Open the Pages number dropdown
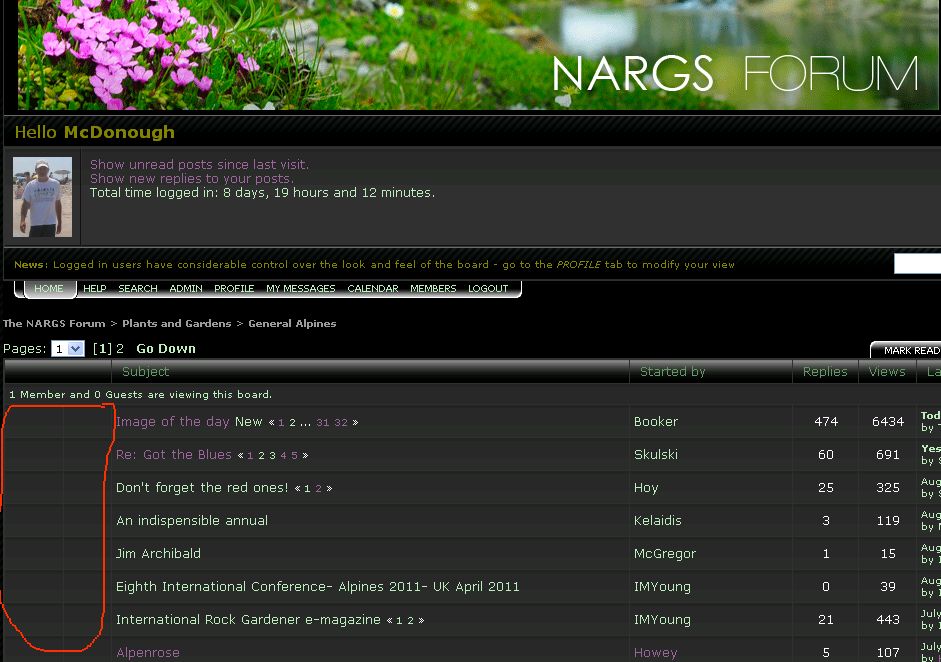The height and width of the screenshot is (662, 941). pos(68,349)
